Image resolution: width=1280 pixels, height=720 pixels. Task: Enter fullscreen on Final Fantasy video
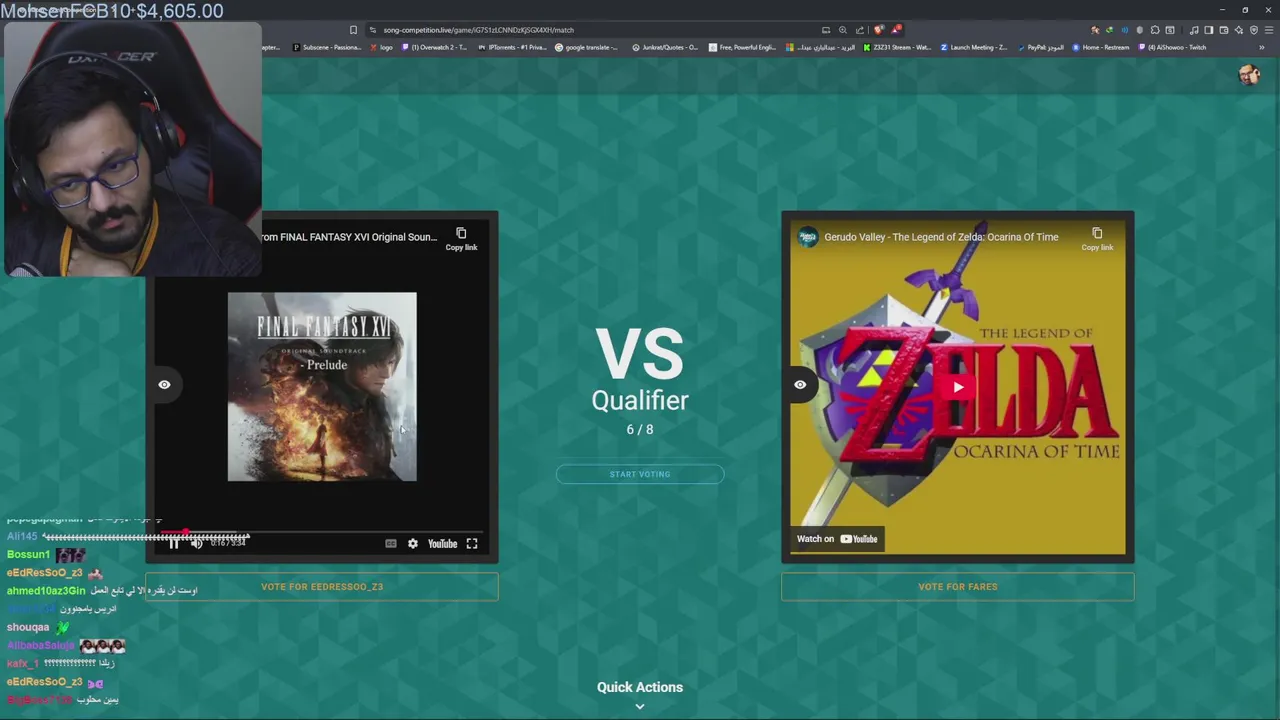[x=472, y=544]
